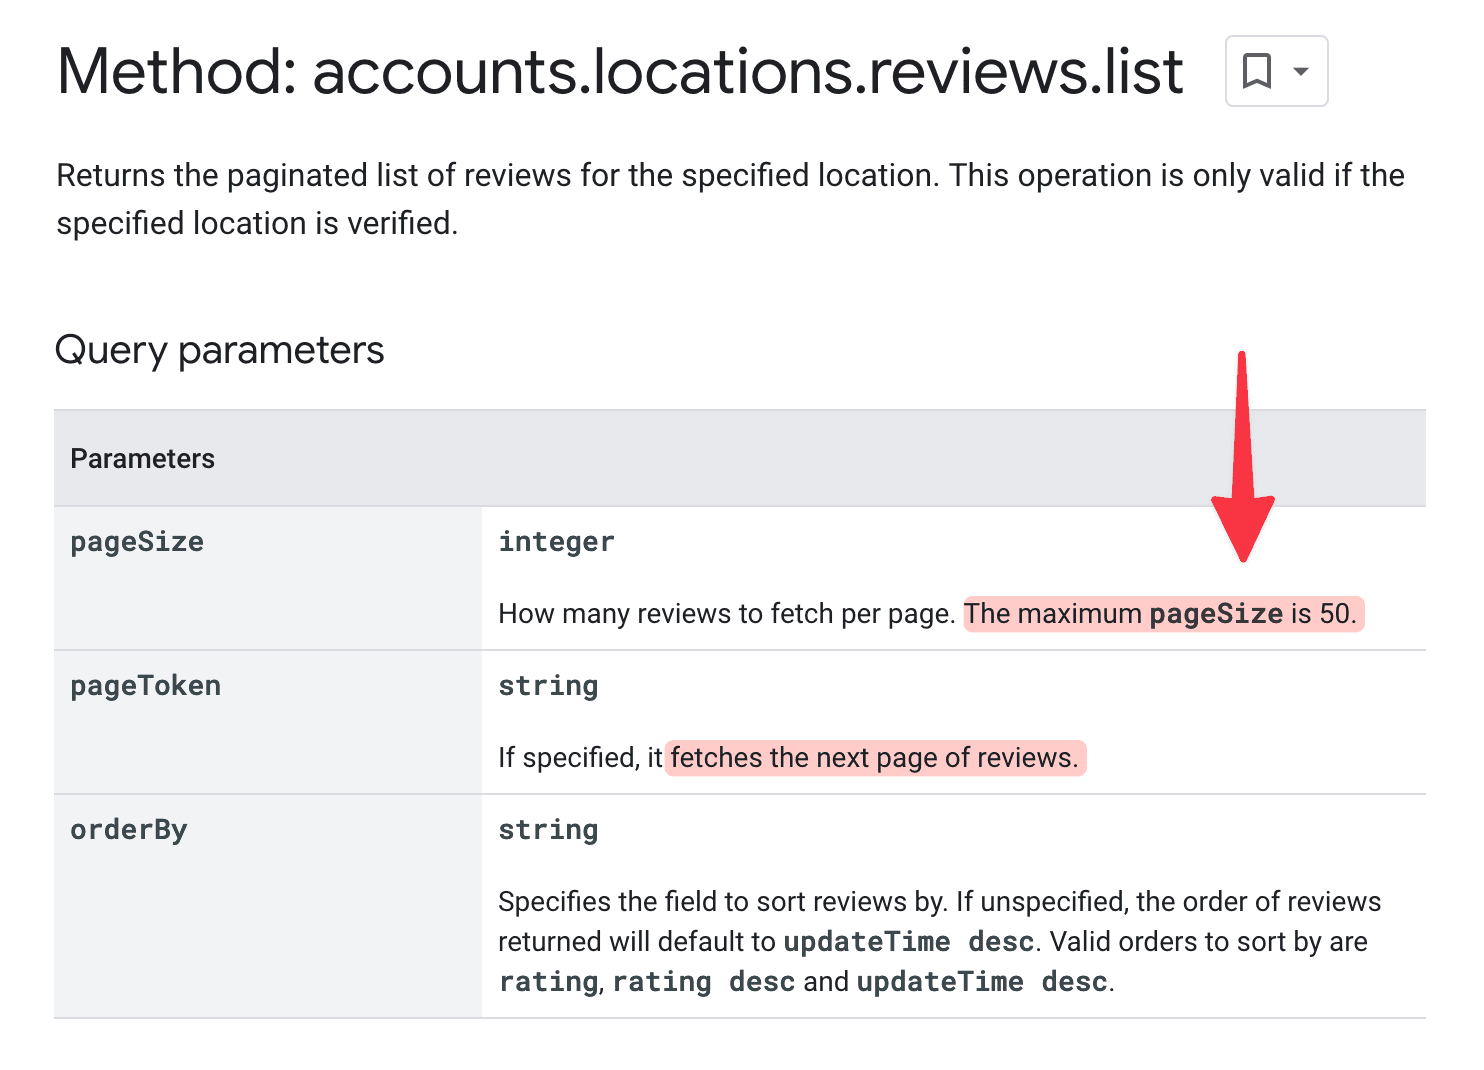Click the Parameters table header row
Image resolution: width=1484 pixels, height=1070 pixels.
point(142,458)
